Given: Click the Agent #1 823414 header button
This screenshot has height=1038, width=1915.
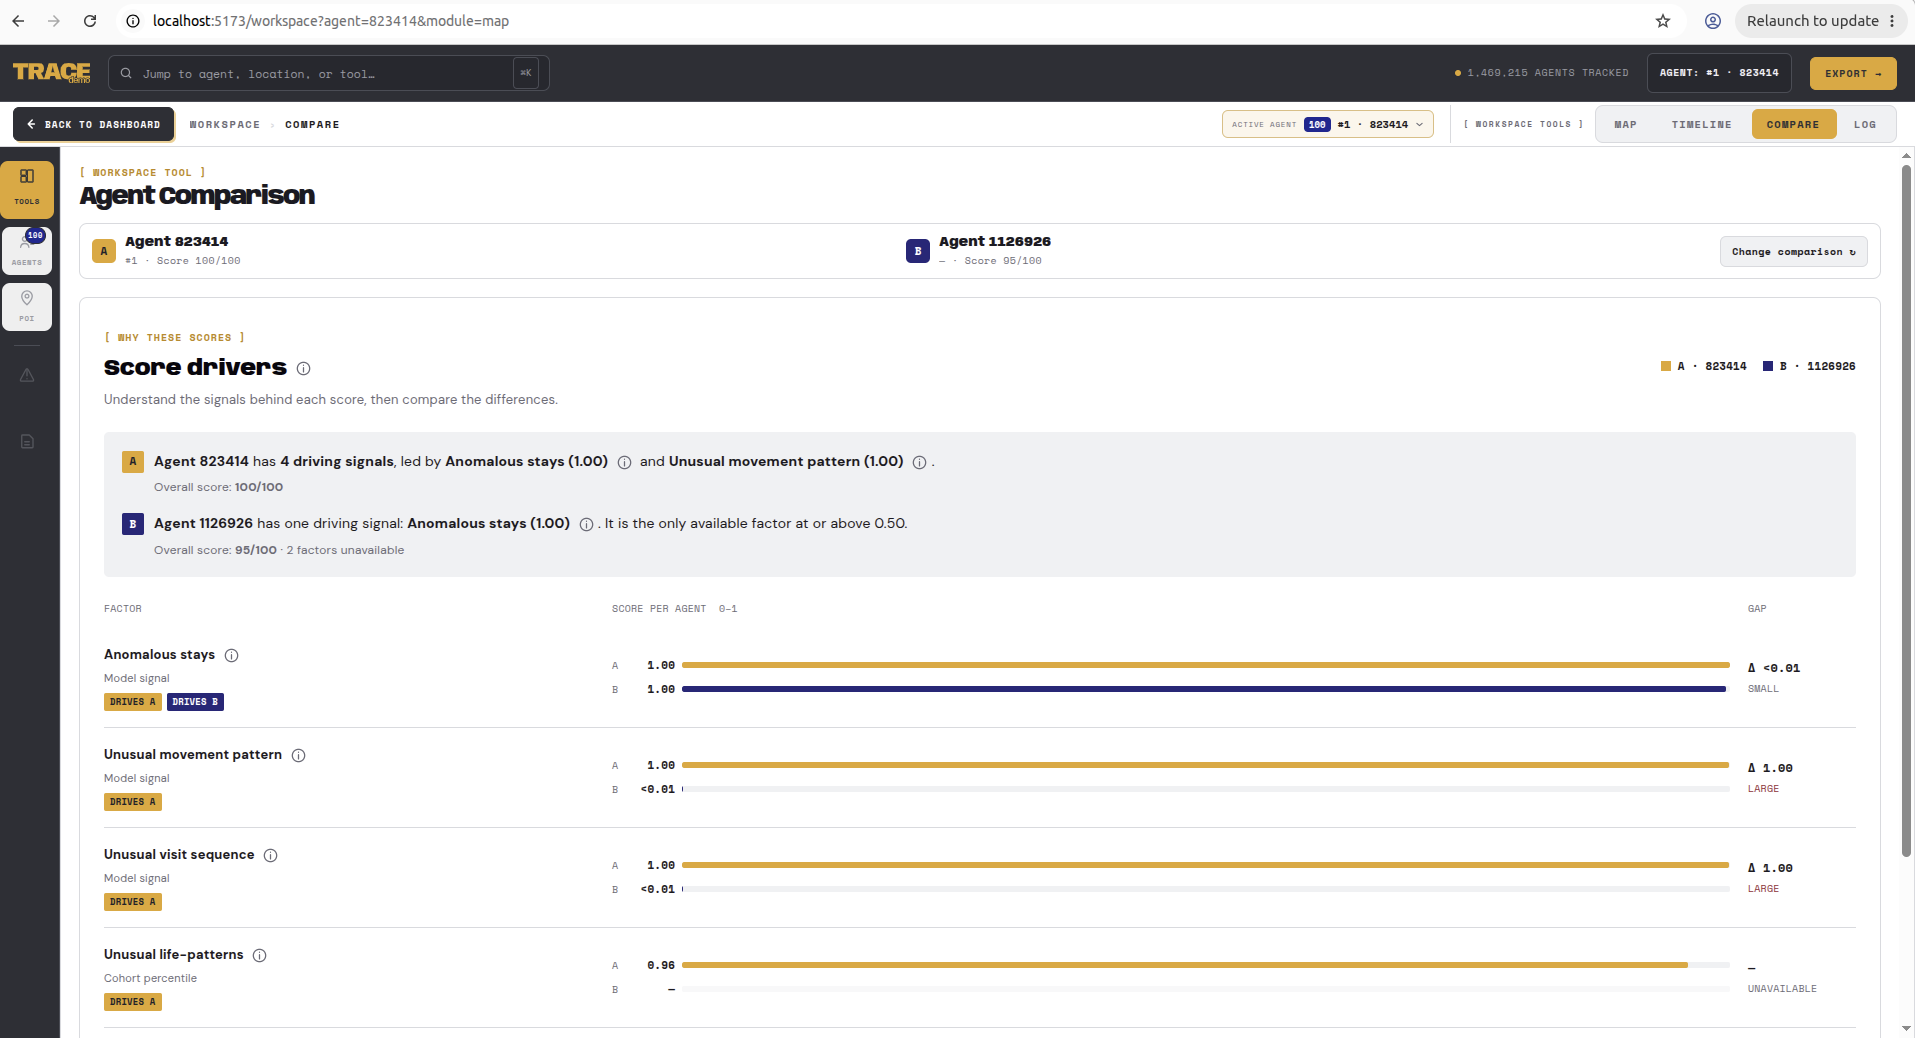Looking at the screenshot, I should (1719, 73).
